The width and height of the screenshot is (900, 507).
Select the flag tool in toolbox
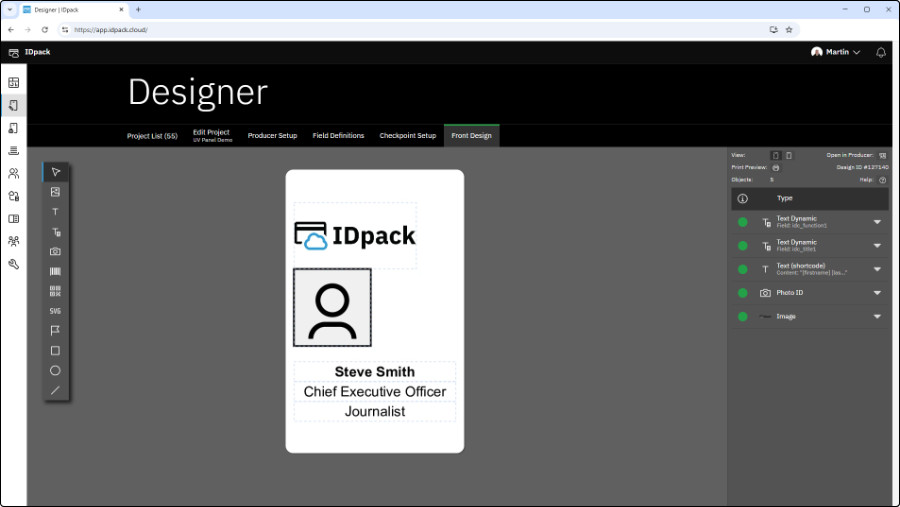pos(56,331)
